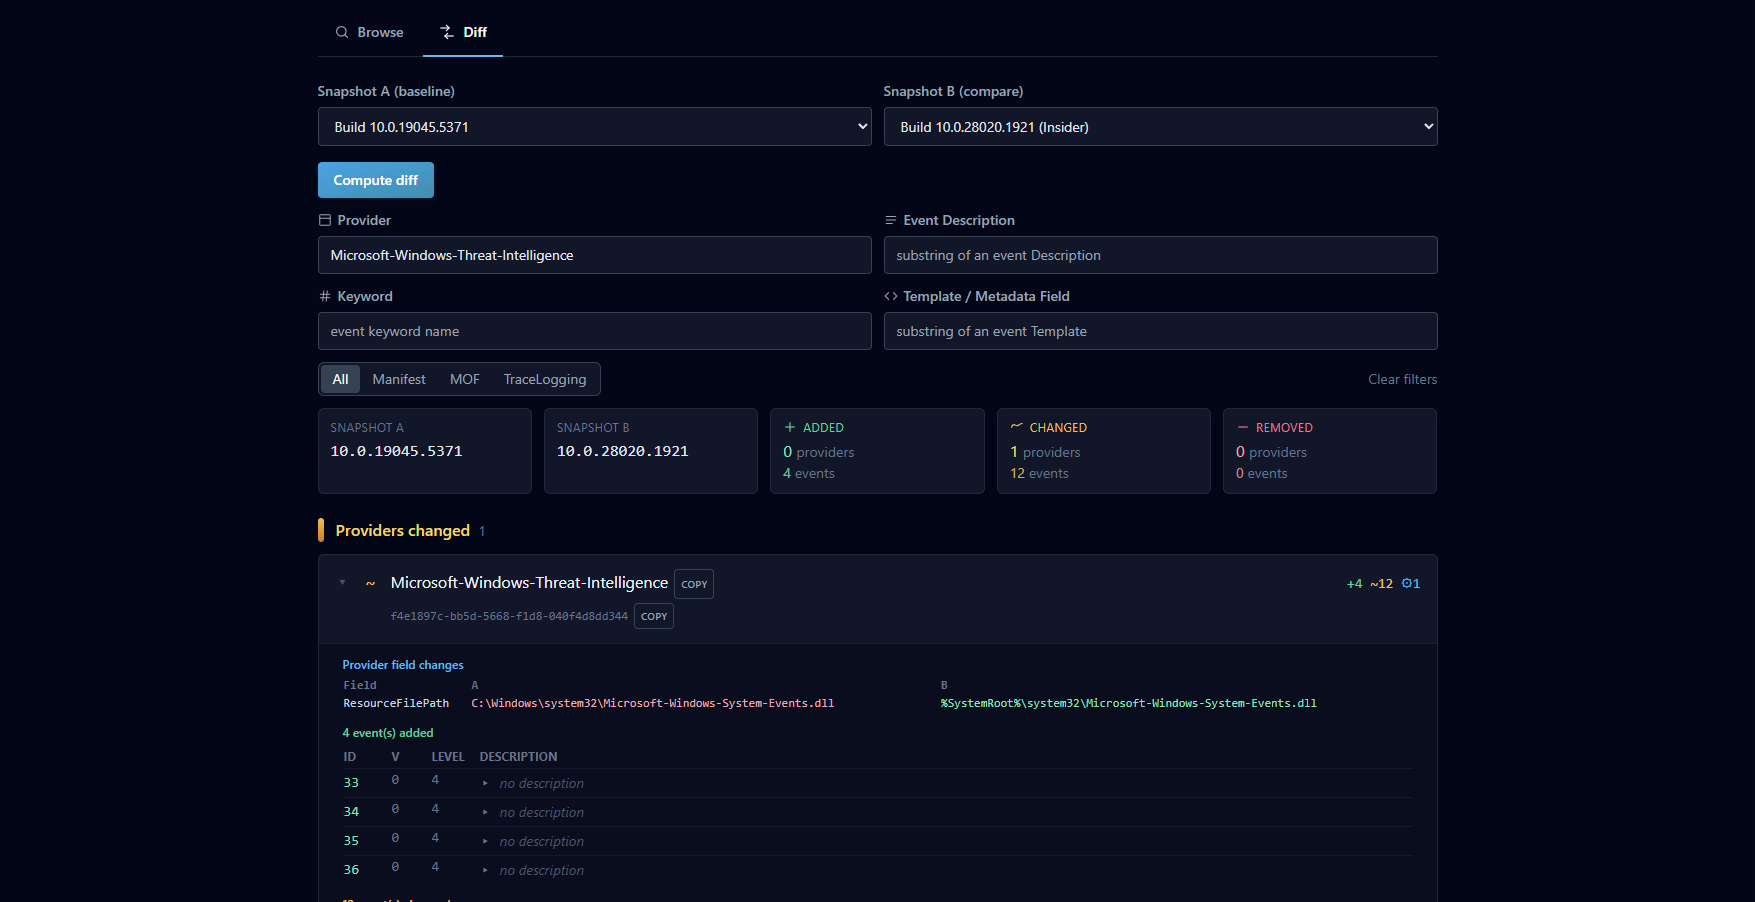This screenshot has height=902, width=1755.
Task: Open the Snapshot B (compare) dropdown
Action: [1160, 127]
